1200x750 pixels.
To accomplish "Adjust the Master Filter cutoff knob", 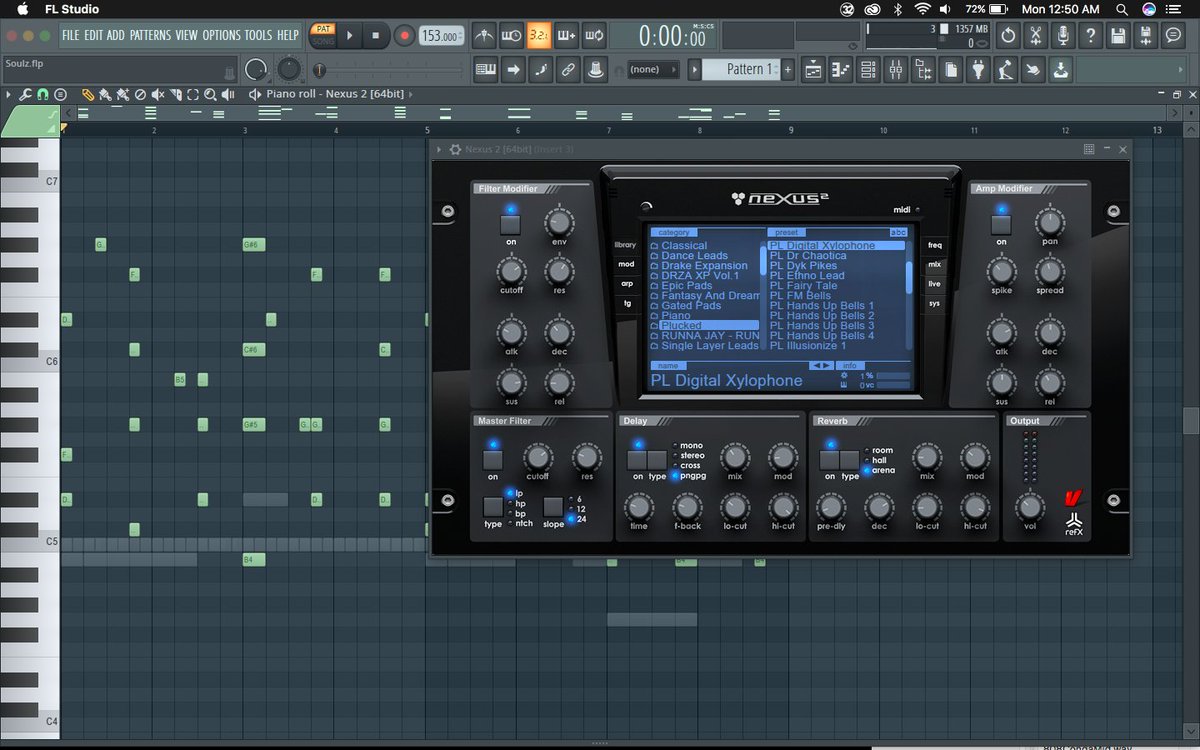I will click(x=538, y=458).
